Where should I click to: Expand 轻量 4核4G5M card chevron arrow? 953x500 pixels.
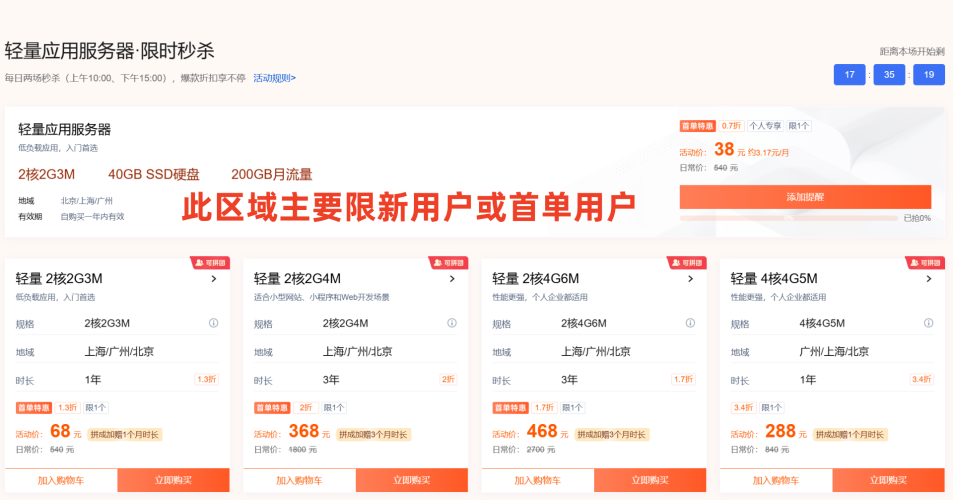tap(929, 279)
